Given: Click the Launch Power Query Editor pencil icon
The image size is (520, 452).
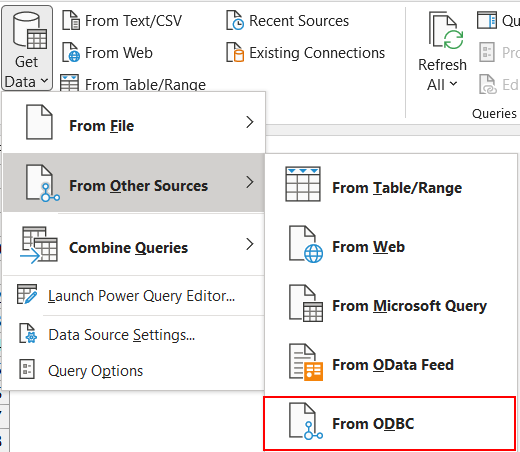Looking at the screenshot, I should click(27, 294).
